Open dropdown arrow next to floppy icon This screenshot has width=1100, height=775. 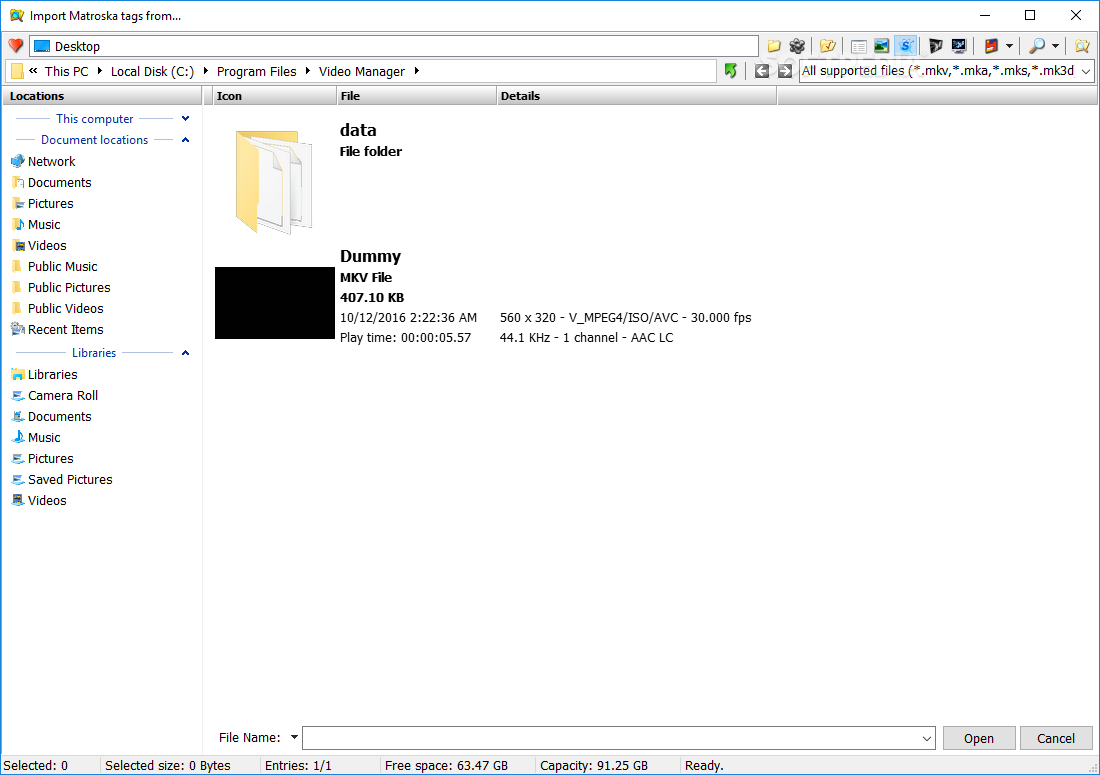1010,46
